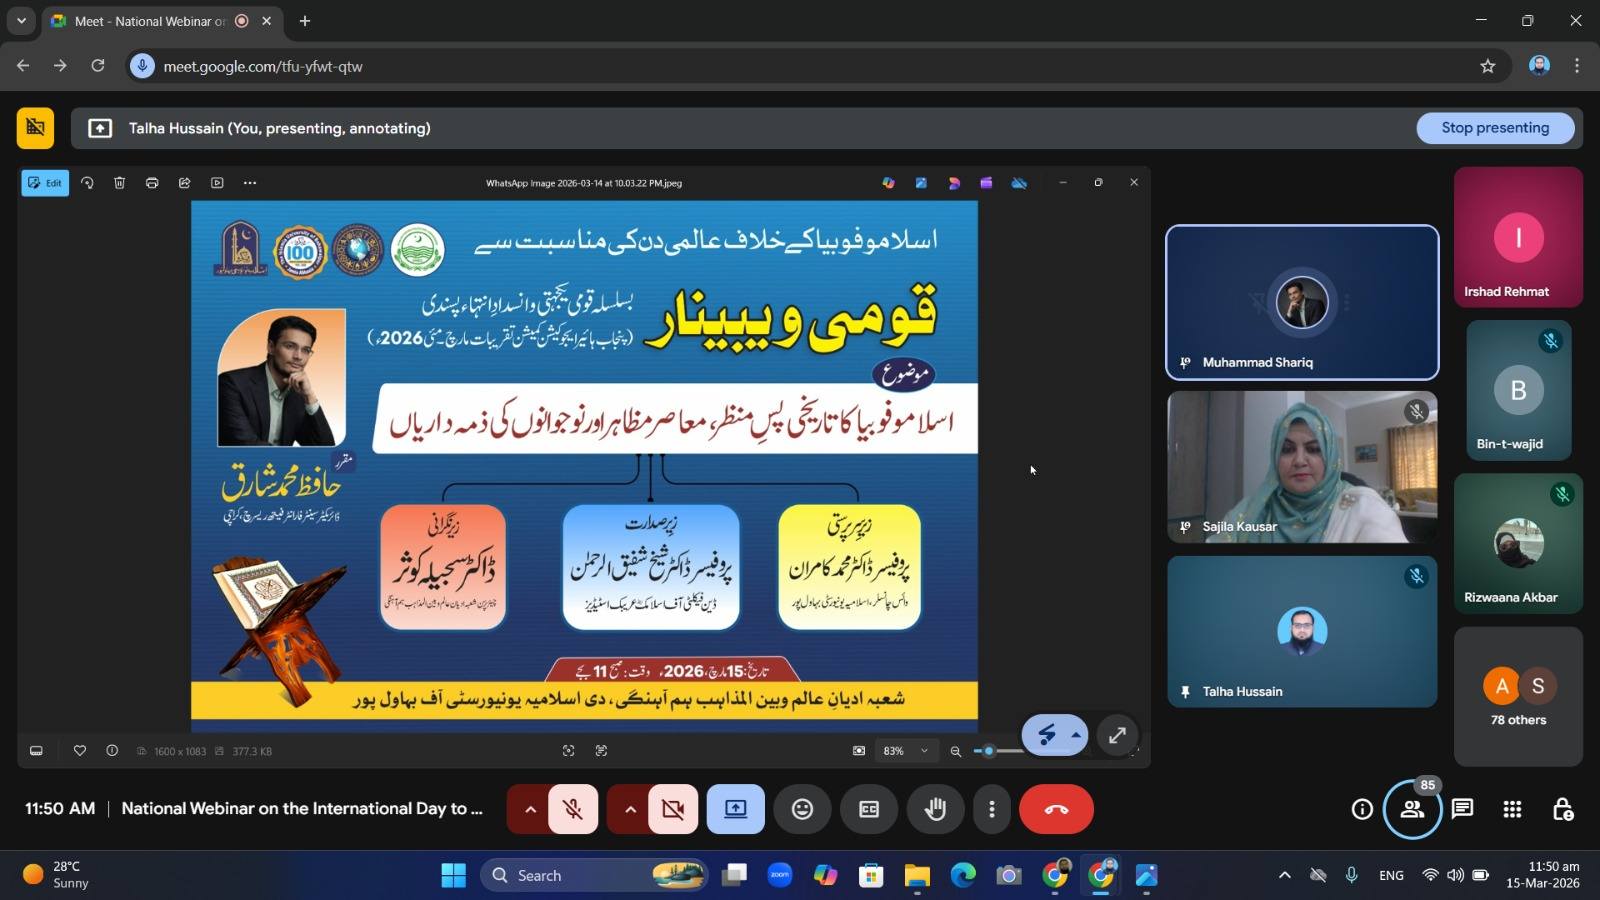Adjust the photo viewer zoom slider

point(989,751)
